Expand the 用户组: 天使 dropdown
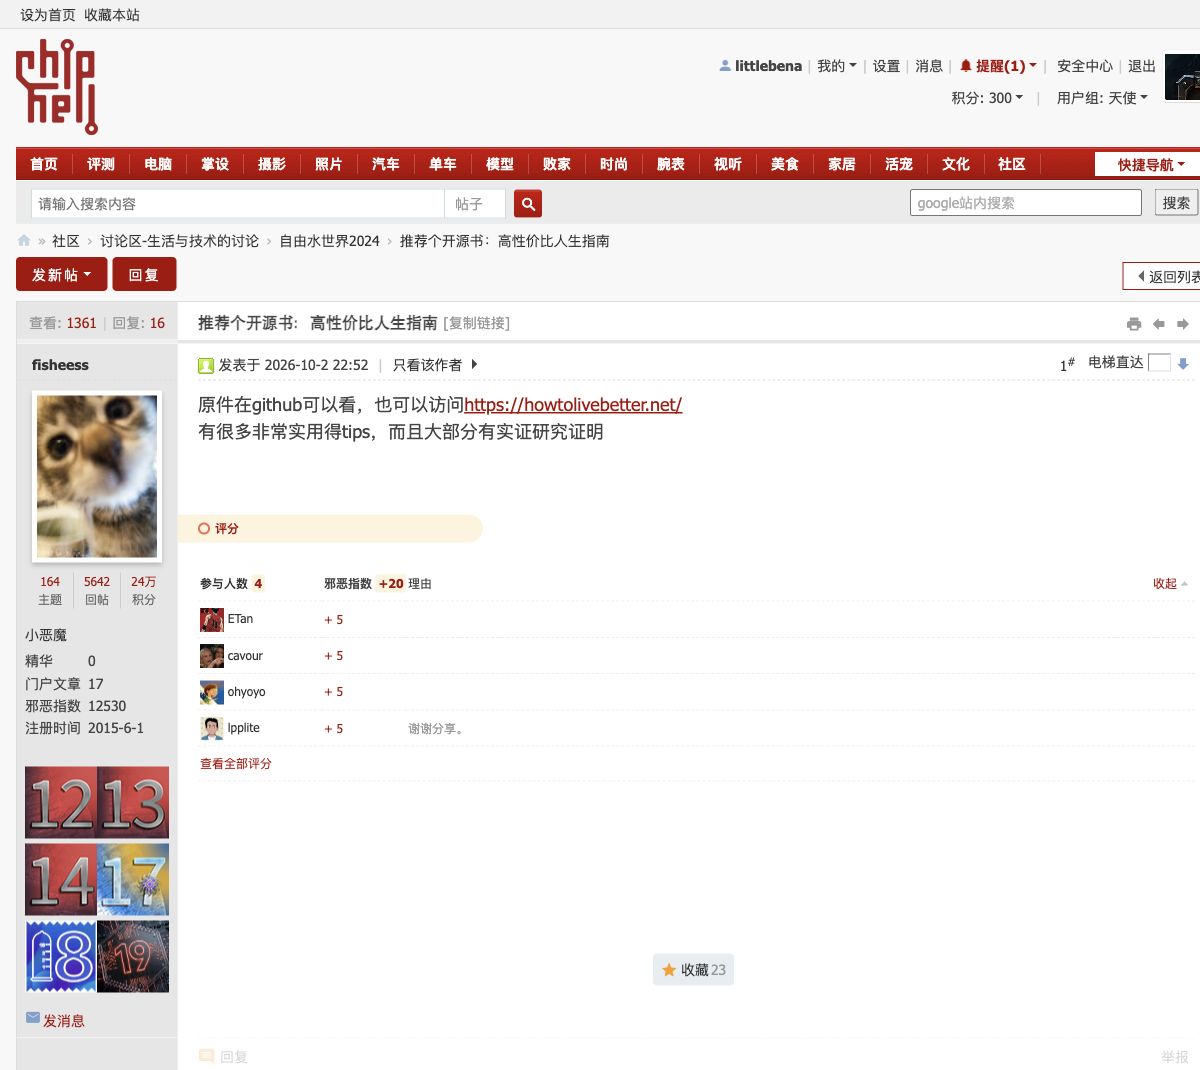The image size is (1200, 1070). tap(1102, 98)
